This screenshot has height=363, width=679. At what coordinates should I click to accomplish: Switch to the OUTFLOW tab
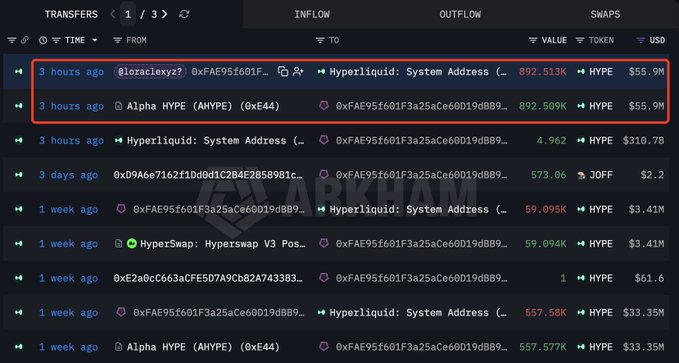click(x=460, y=14)
